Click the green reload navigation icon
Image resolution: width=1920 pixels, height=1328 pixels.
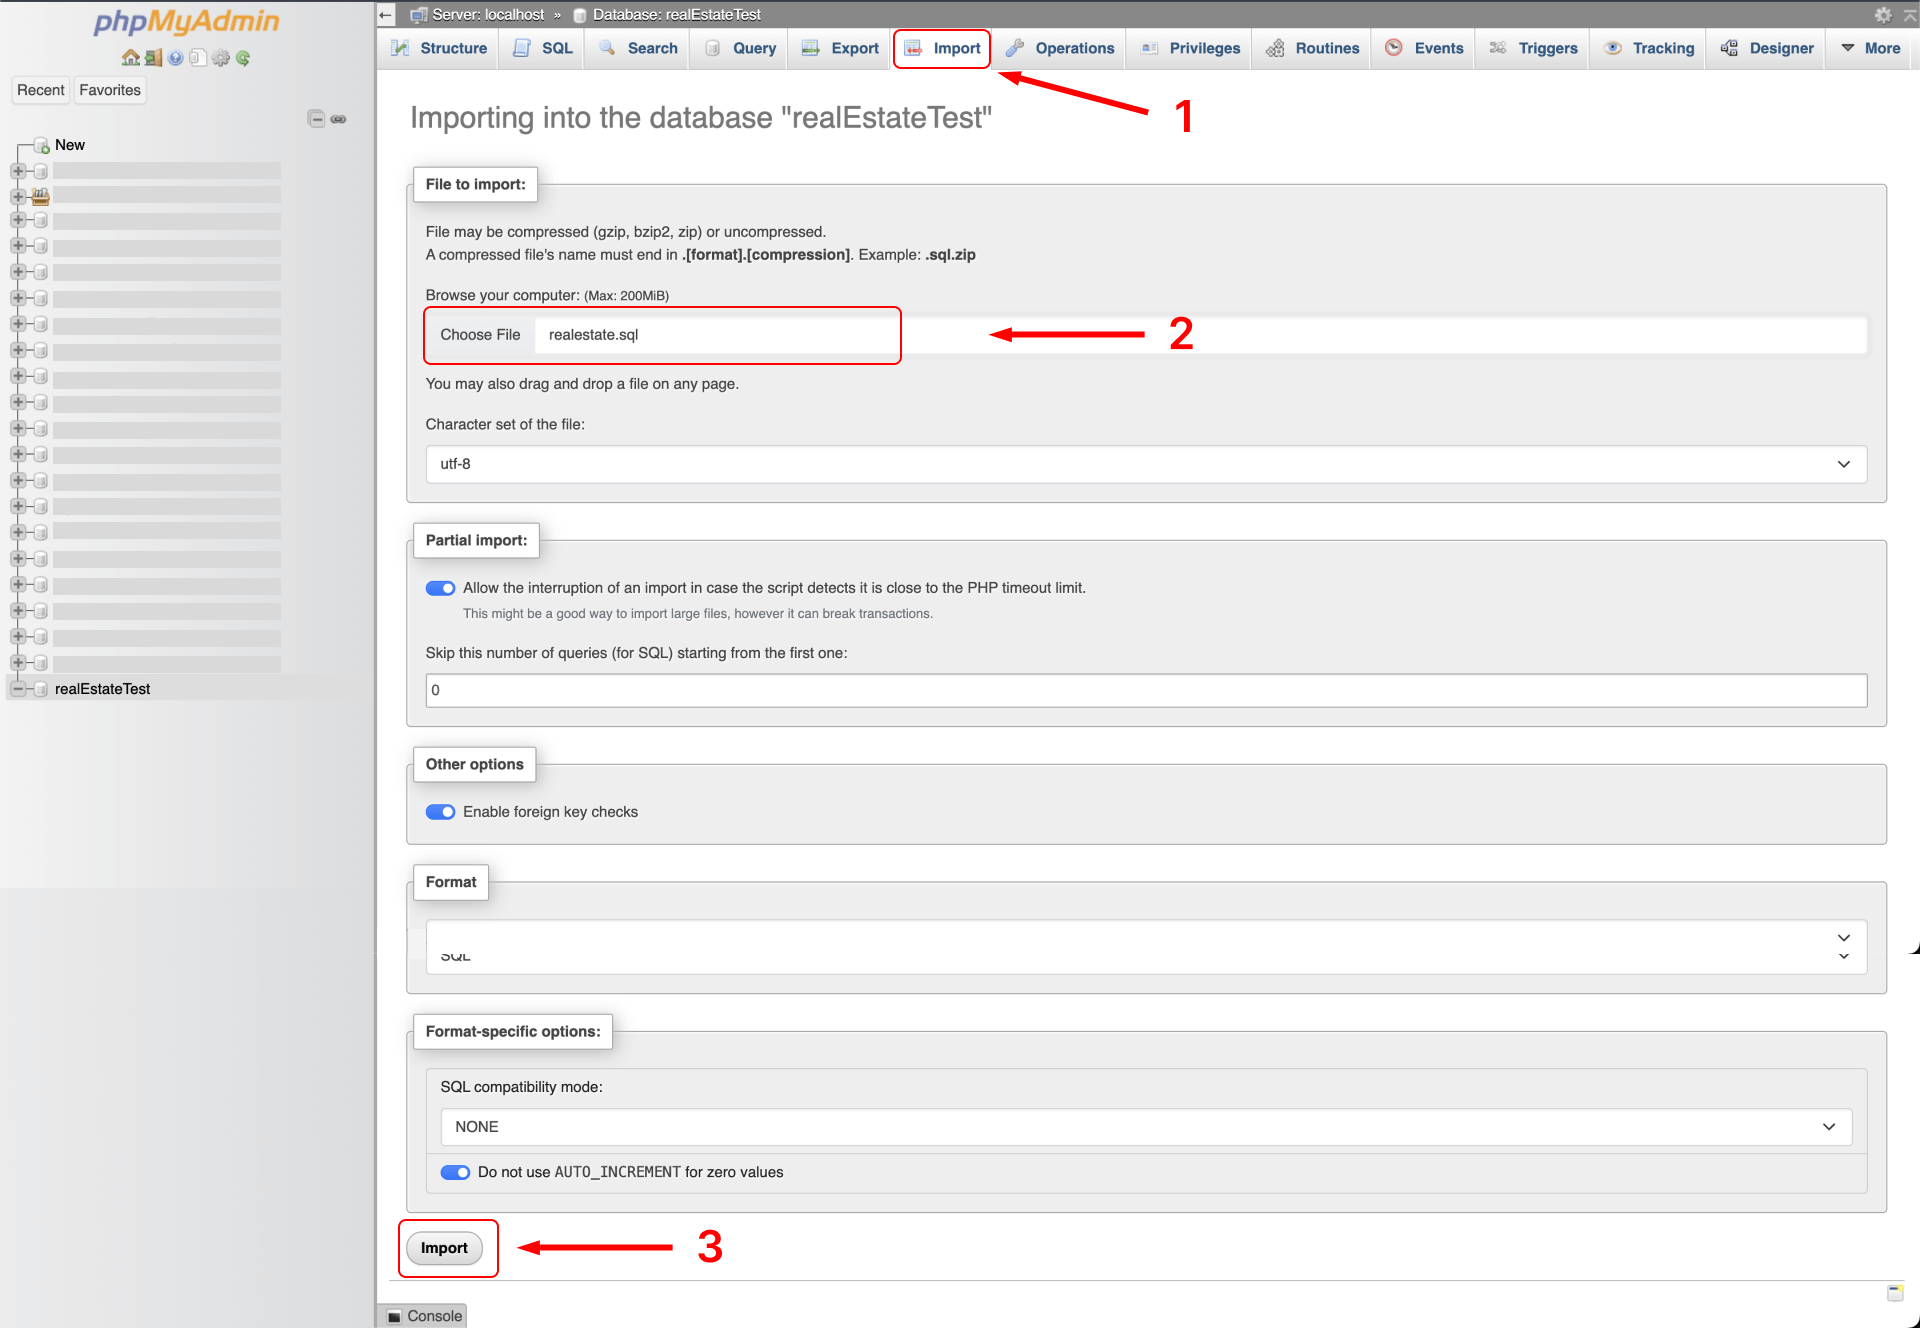[243, 58]
